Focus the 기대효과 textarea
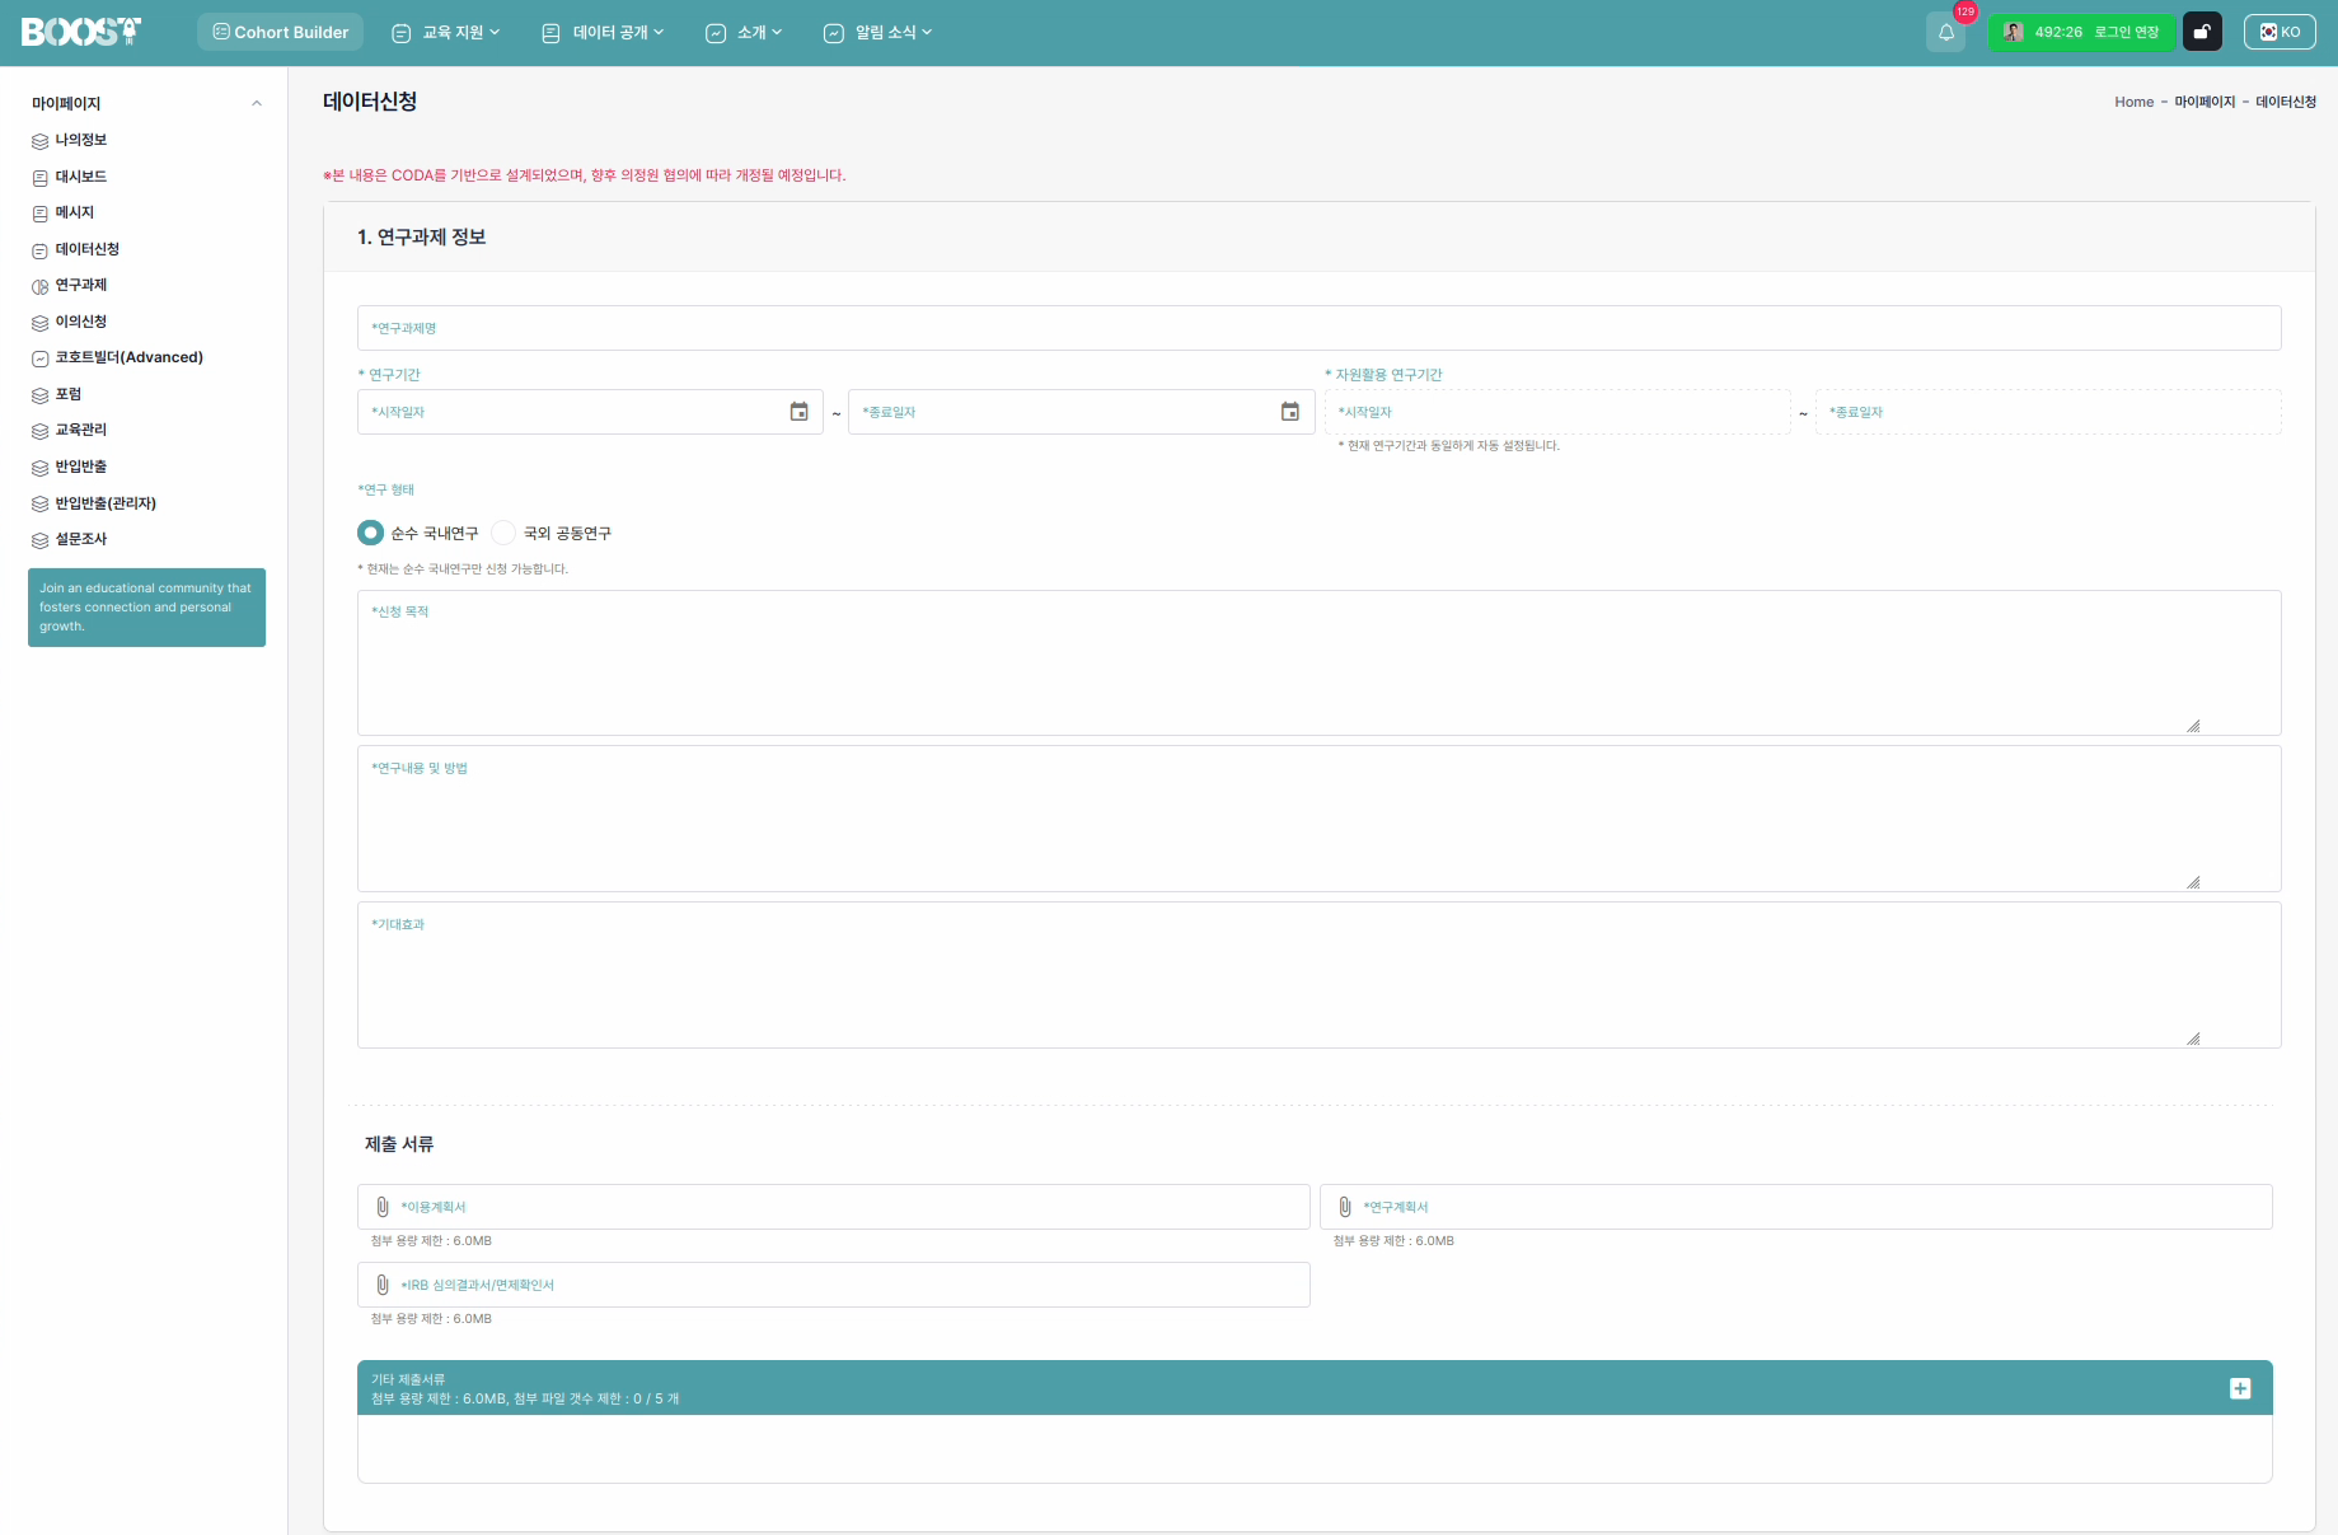 1318,975
